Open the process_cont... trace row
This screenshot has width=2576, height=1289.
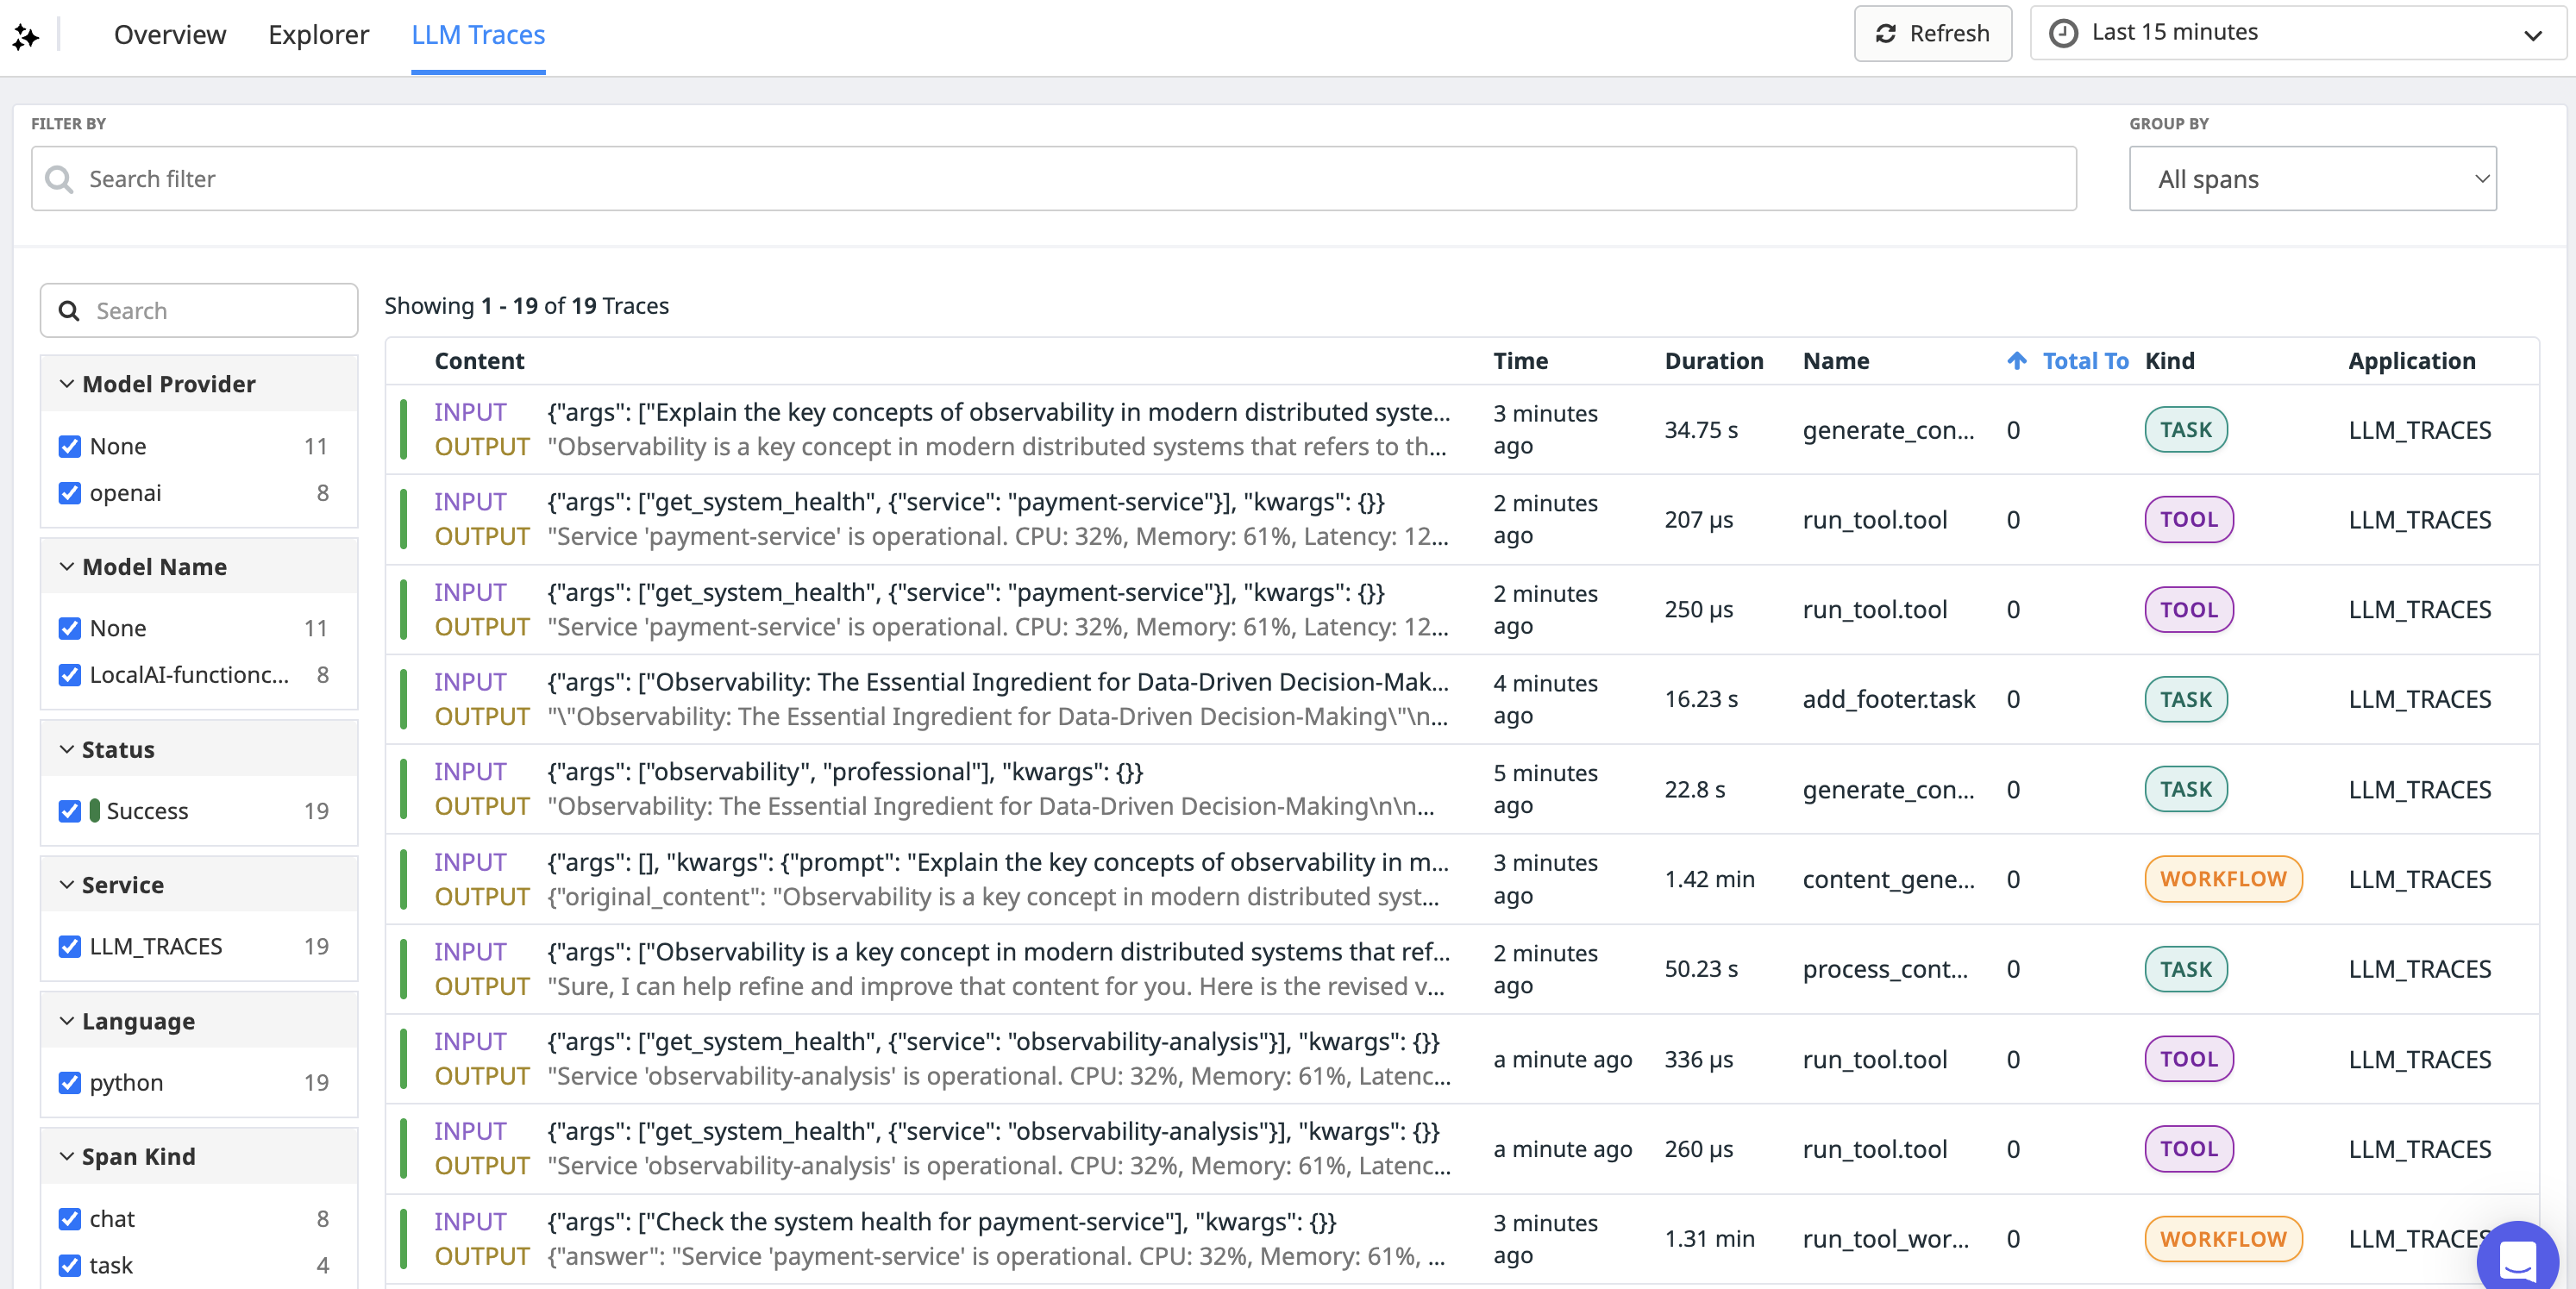[x=1884, y=969]
